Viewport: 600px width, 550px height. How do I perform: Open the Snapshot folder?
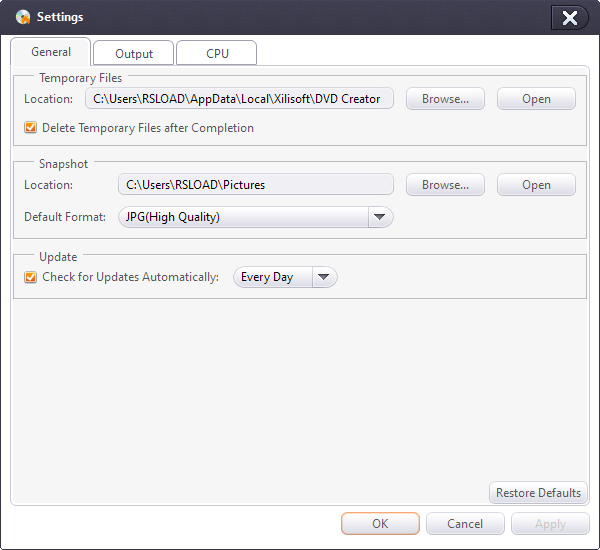536,184
